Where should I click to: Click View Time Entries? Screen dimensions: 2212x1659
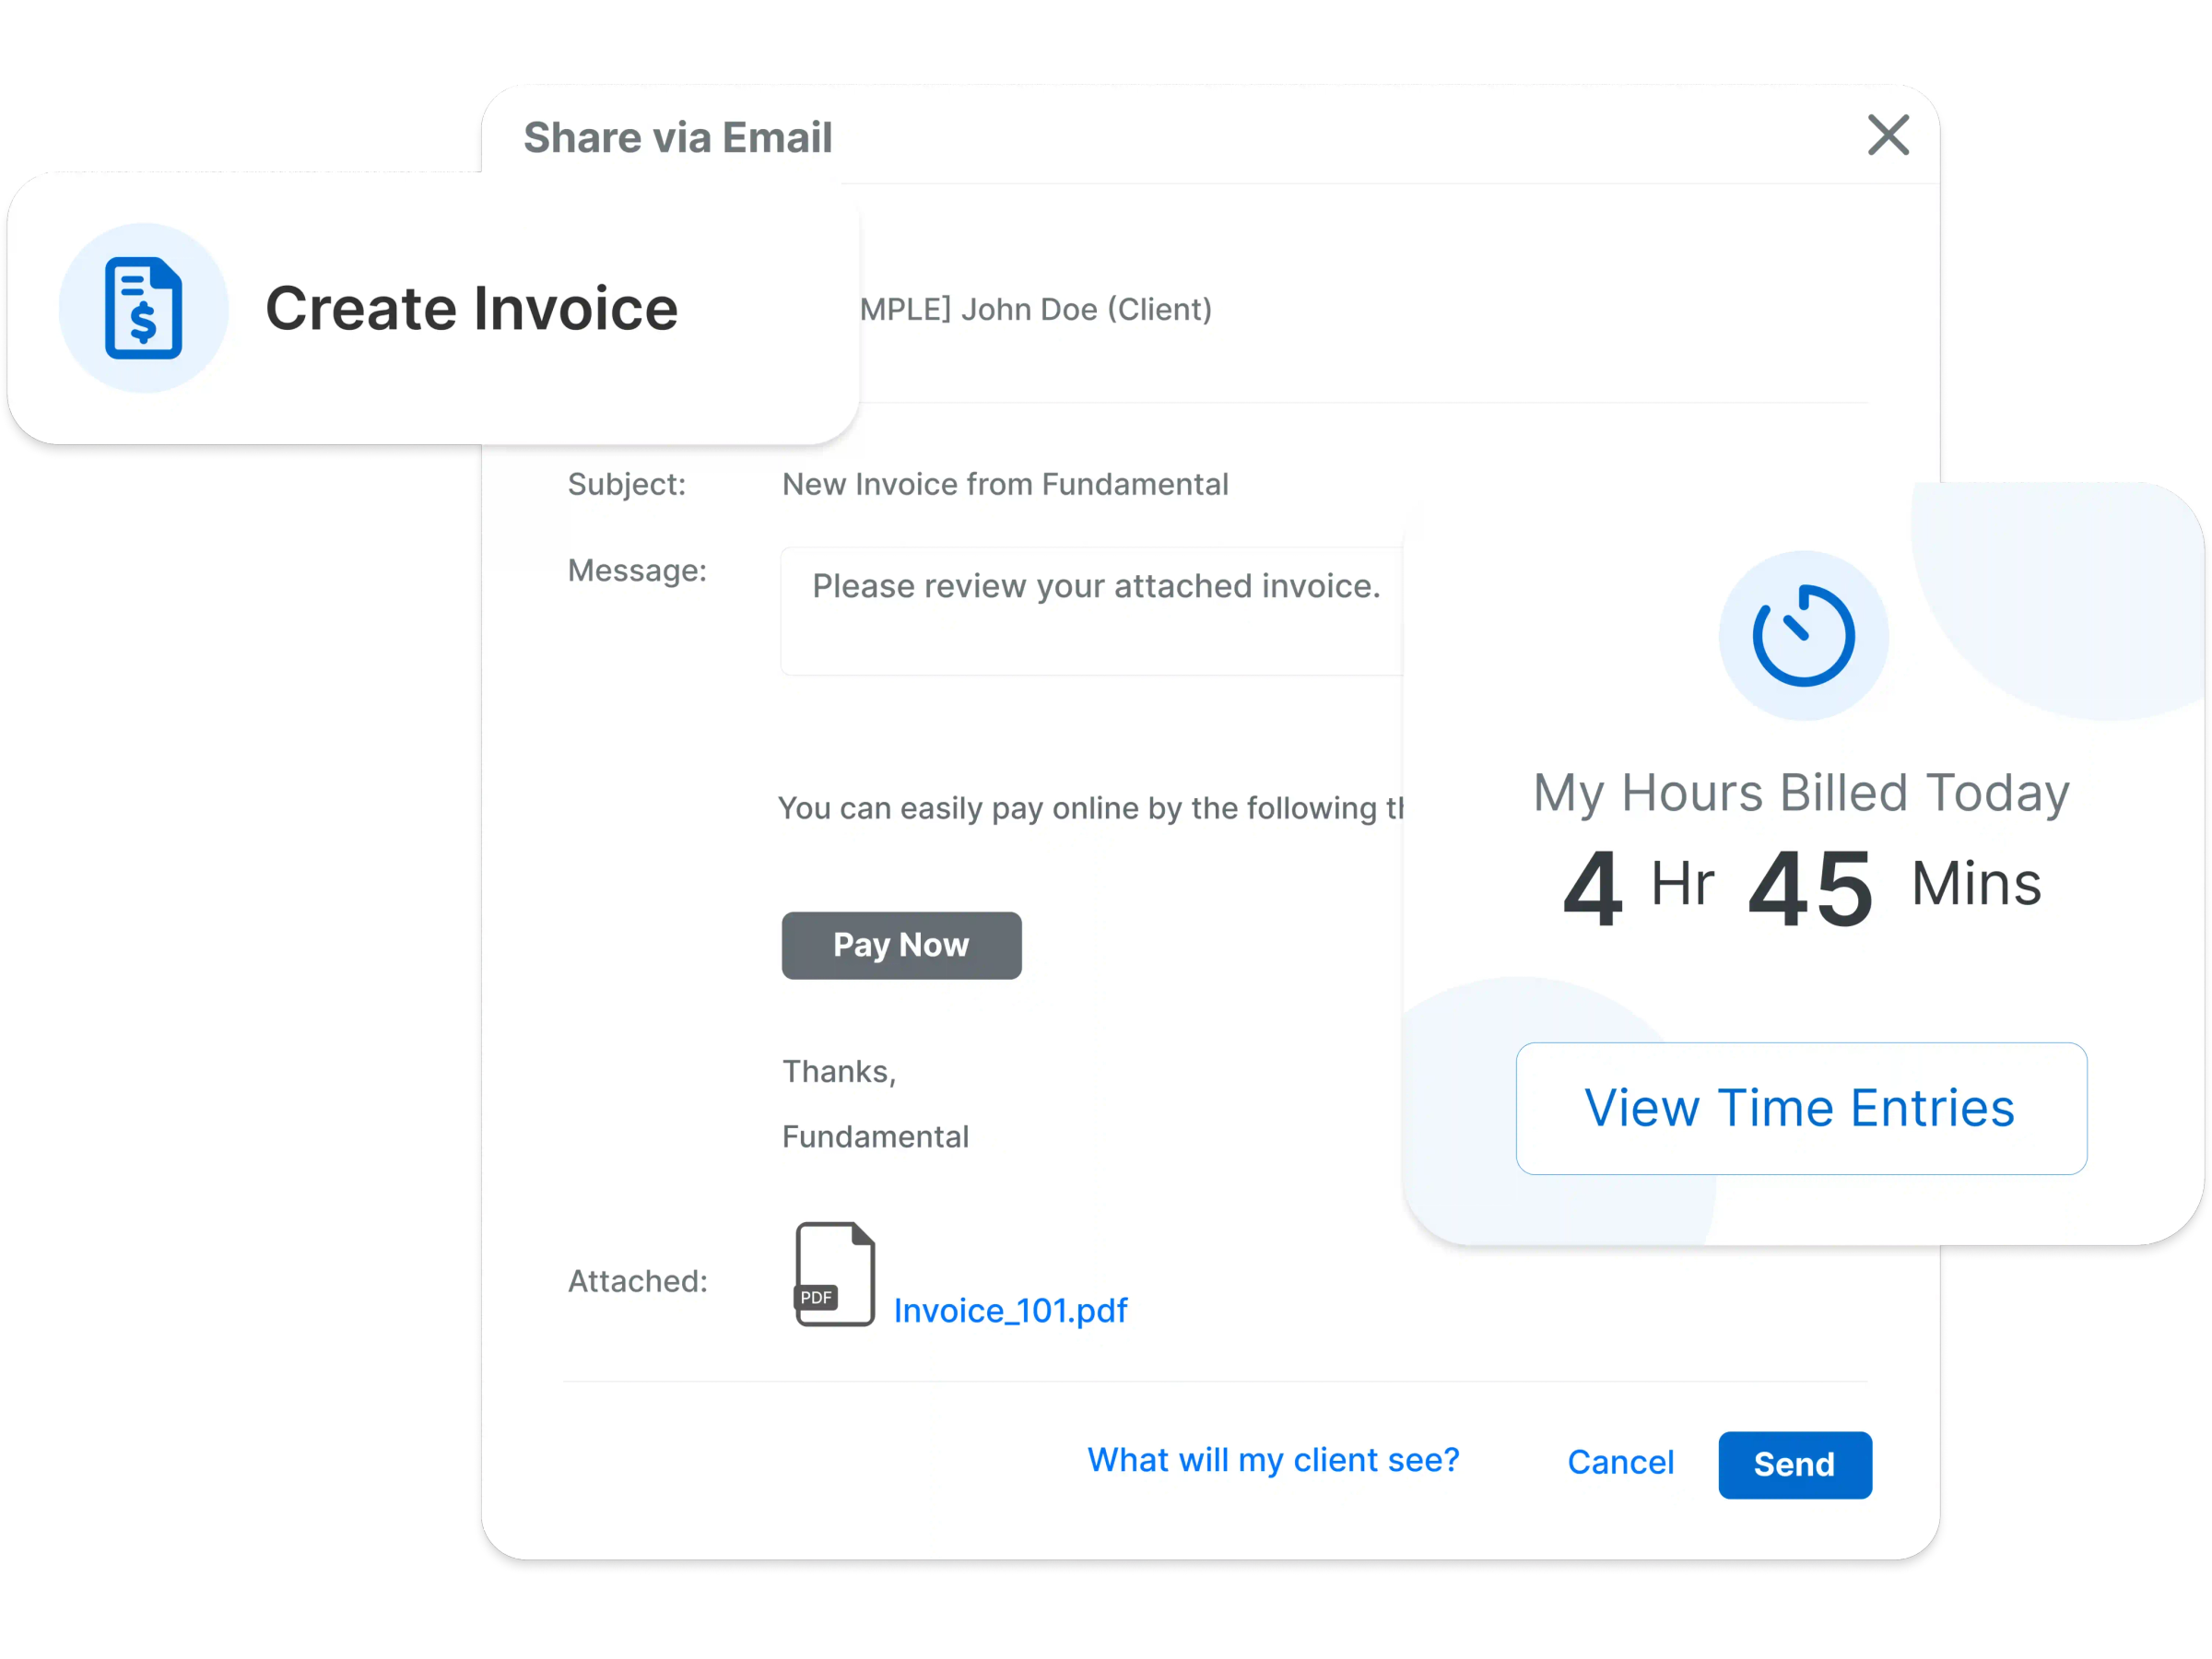1800,1108
